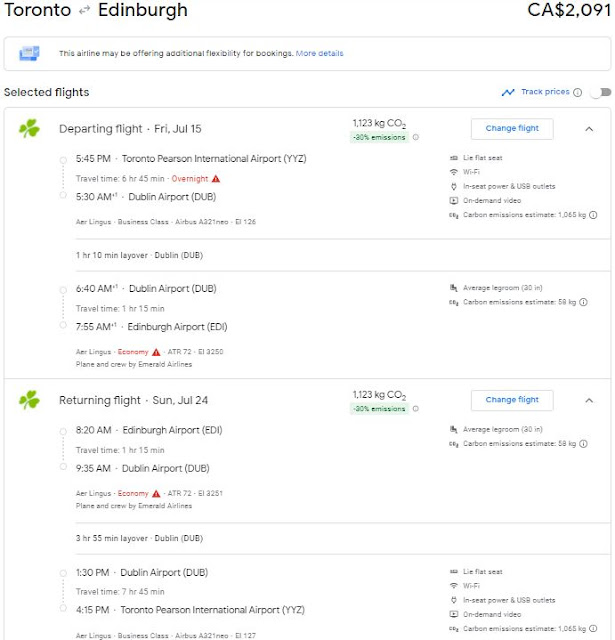Open the More details link
This screenshot has width=615, height=640.
pyautogui.click(x=319, y=53)
